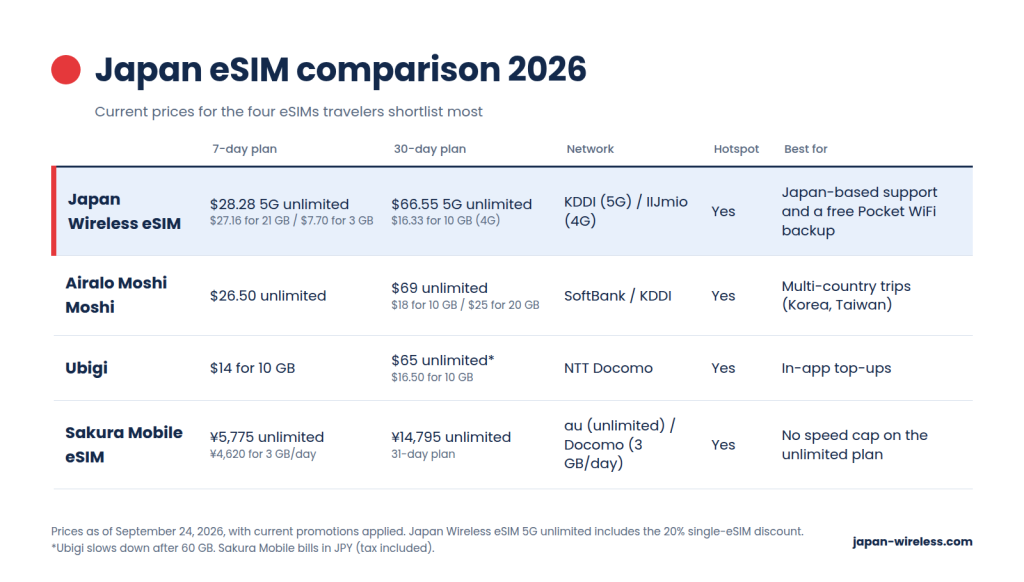Click the 'Hotspot' column header
This screenshot has height=582, width=1024.
pyautogui.click(x=736, y=149)
